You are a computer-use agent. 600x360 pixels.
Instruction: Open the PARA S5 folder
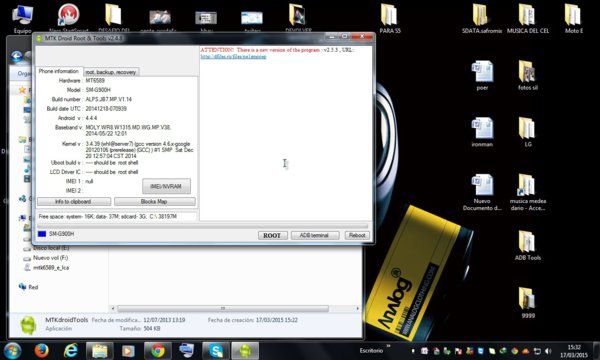click(390, 18)
